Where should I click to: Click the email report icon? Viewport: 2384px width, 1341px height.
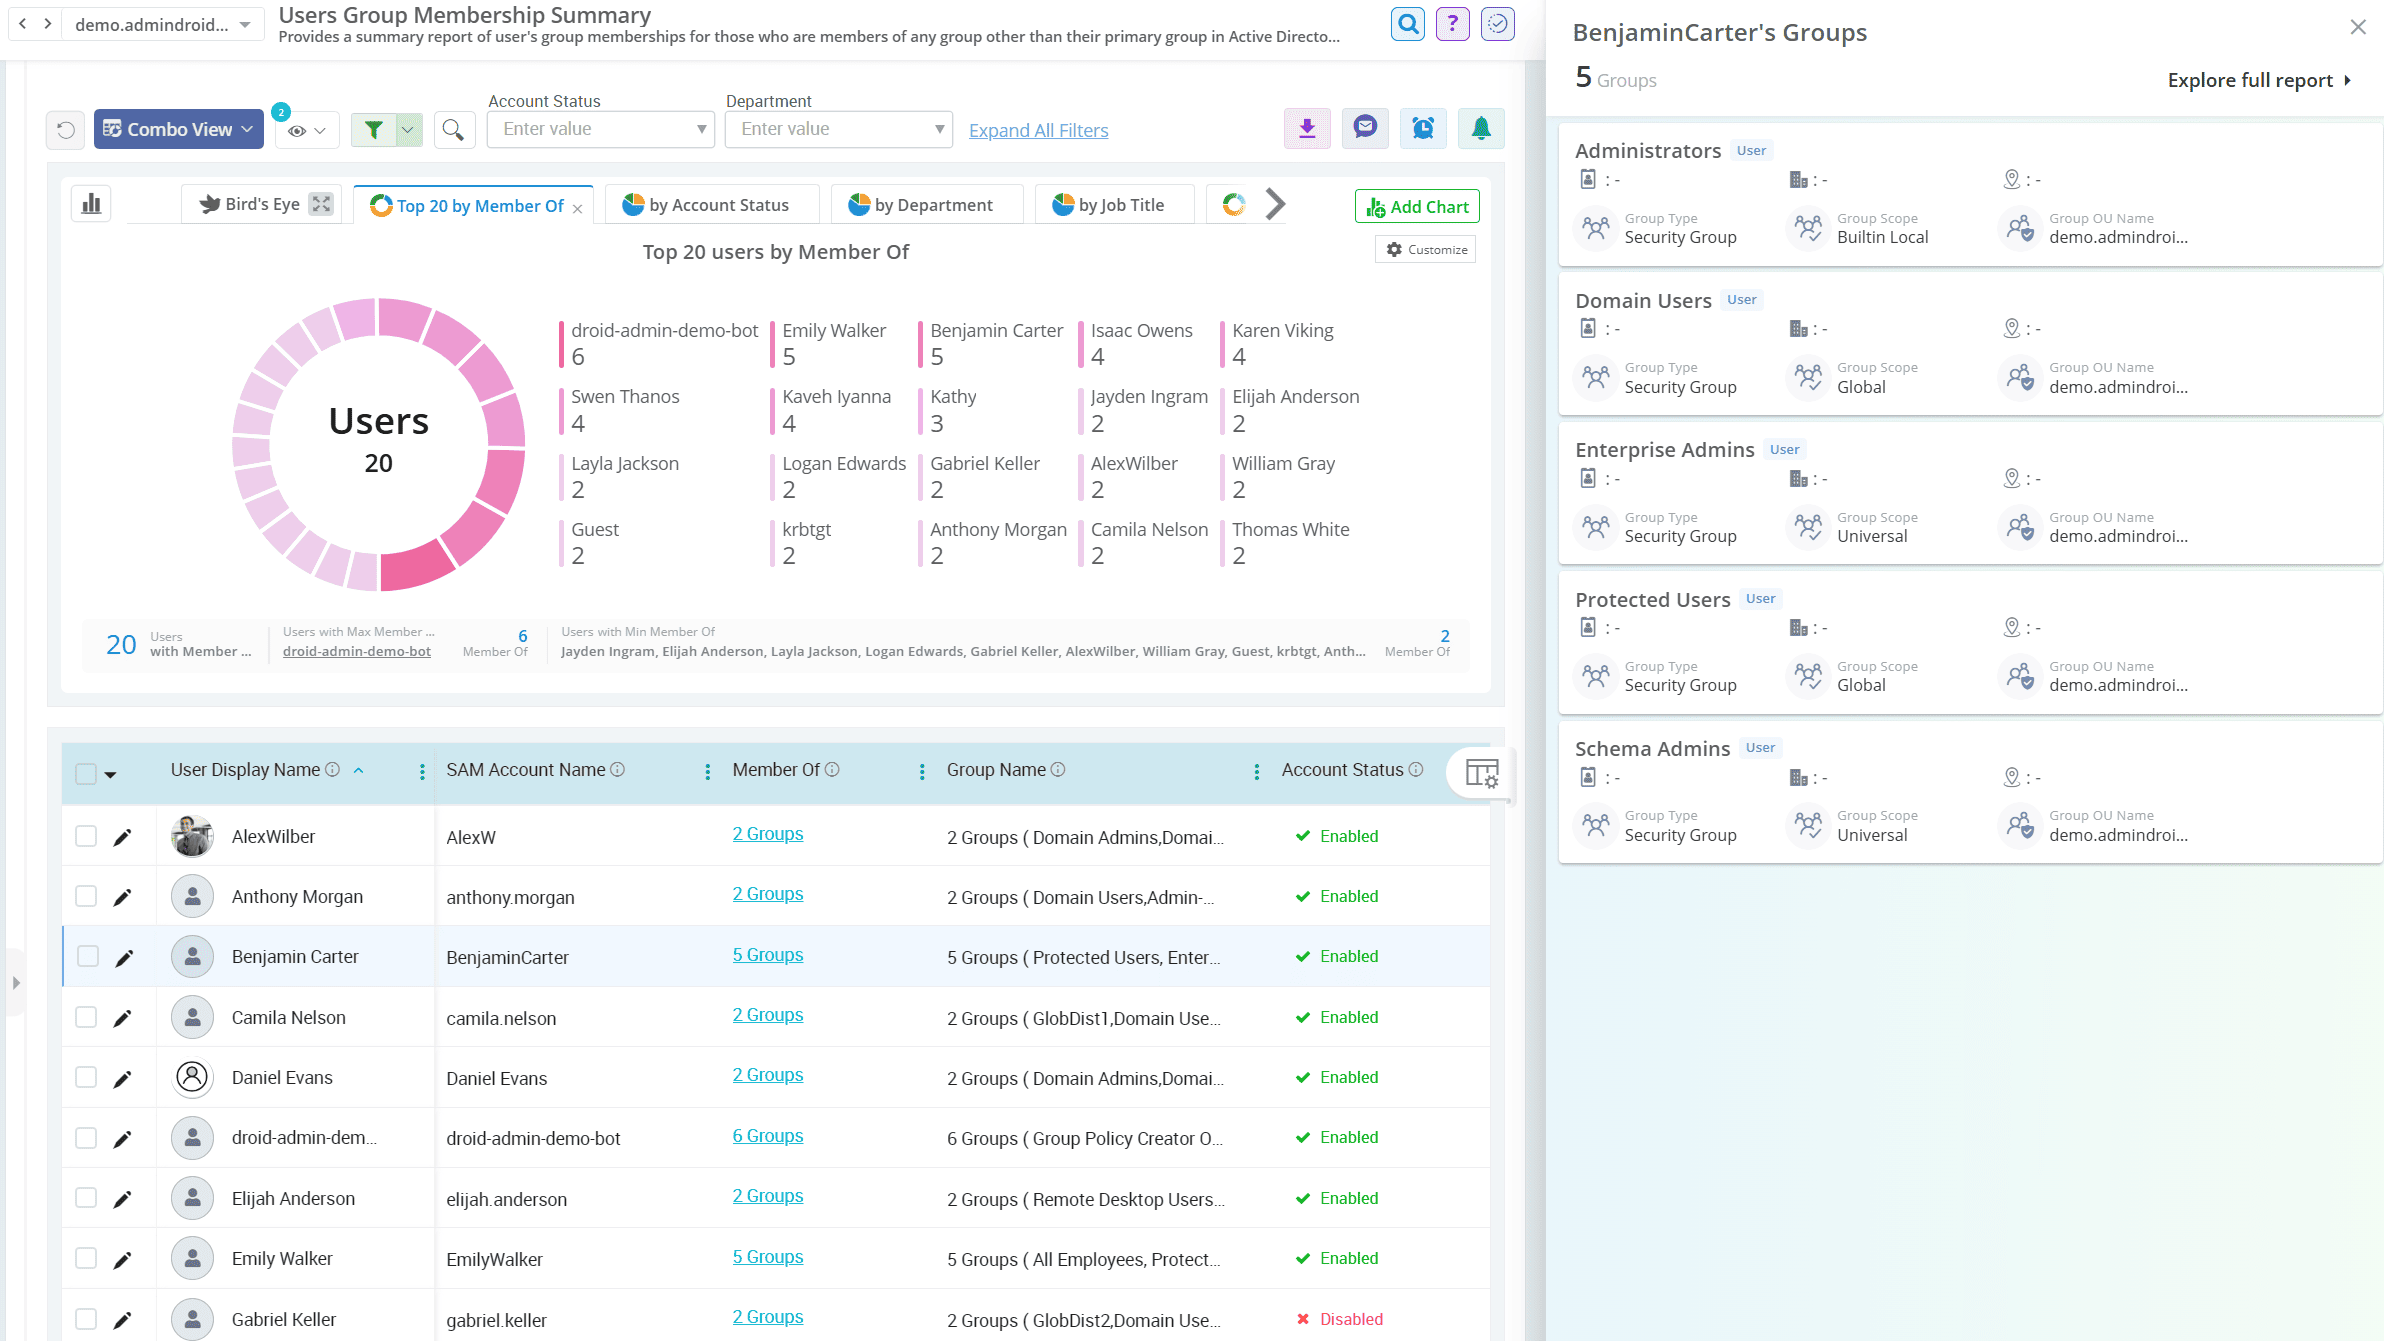tap(1365, 128)
